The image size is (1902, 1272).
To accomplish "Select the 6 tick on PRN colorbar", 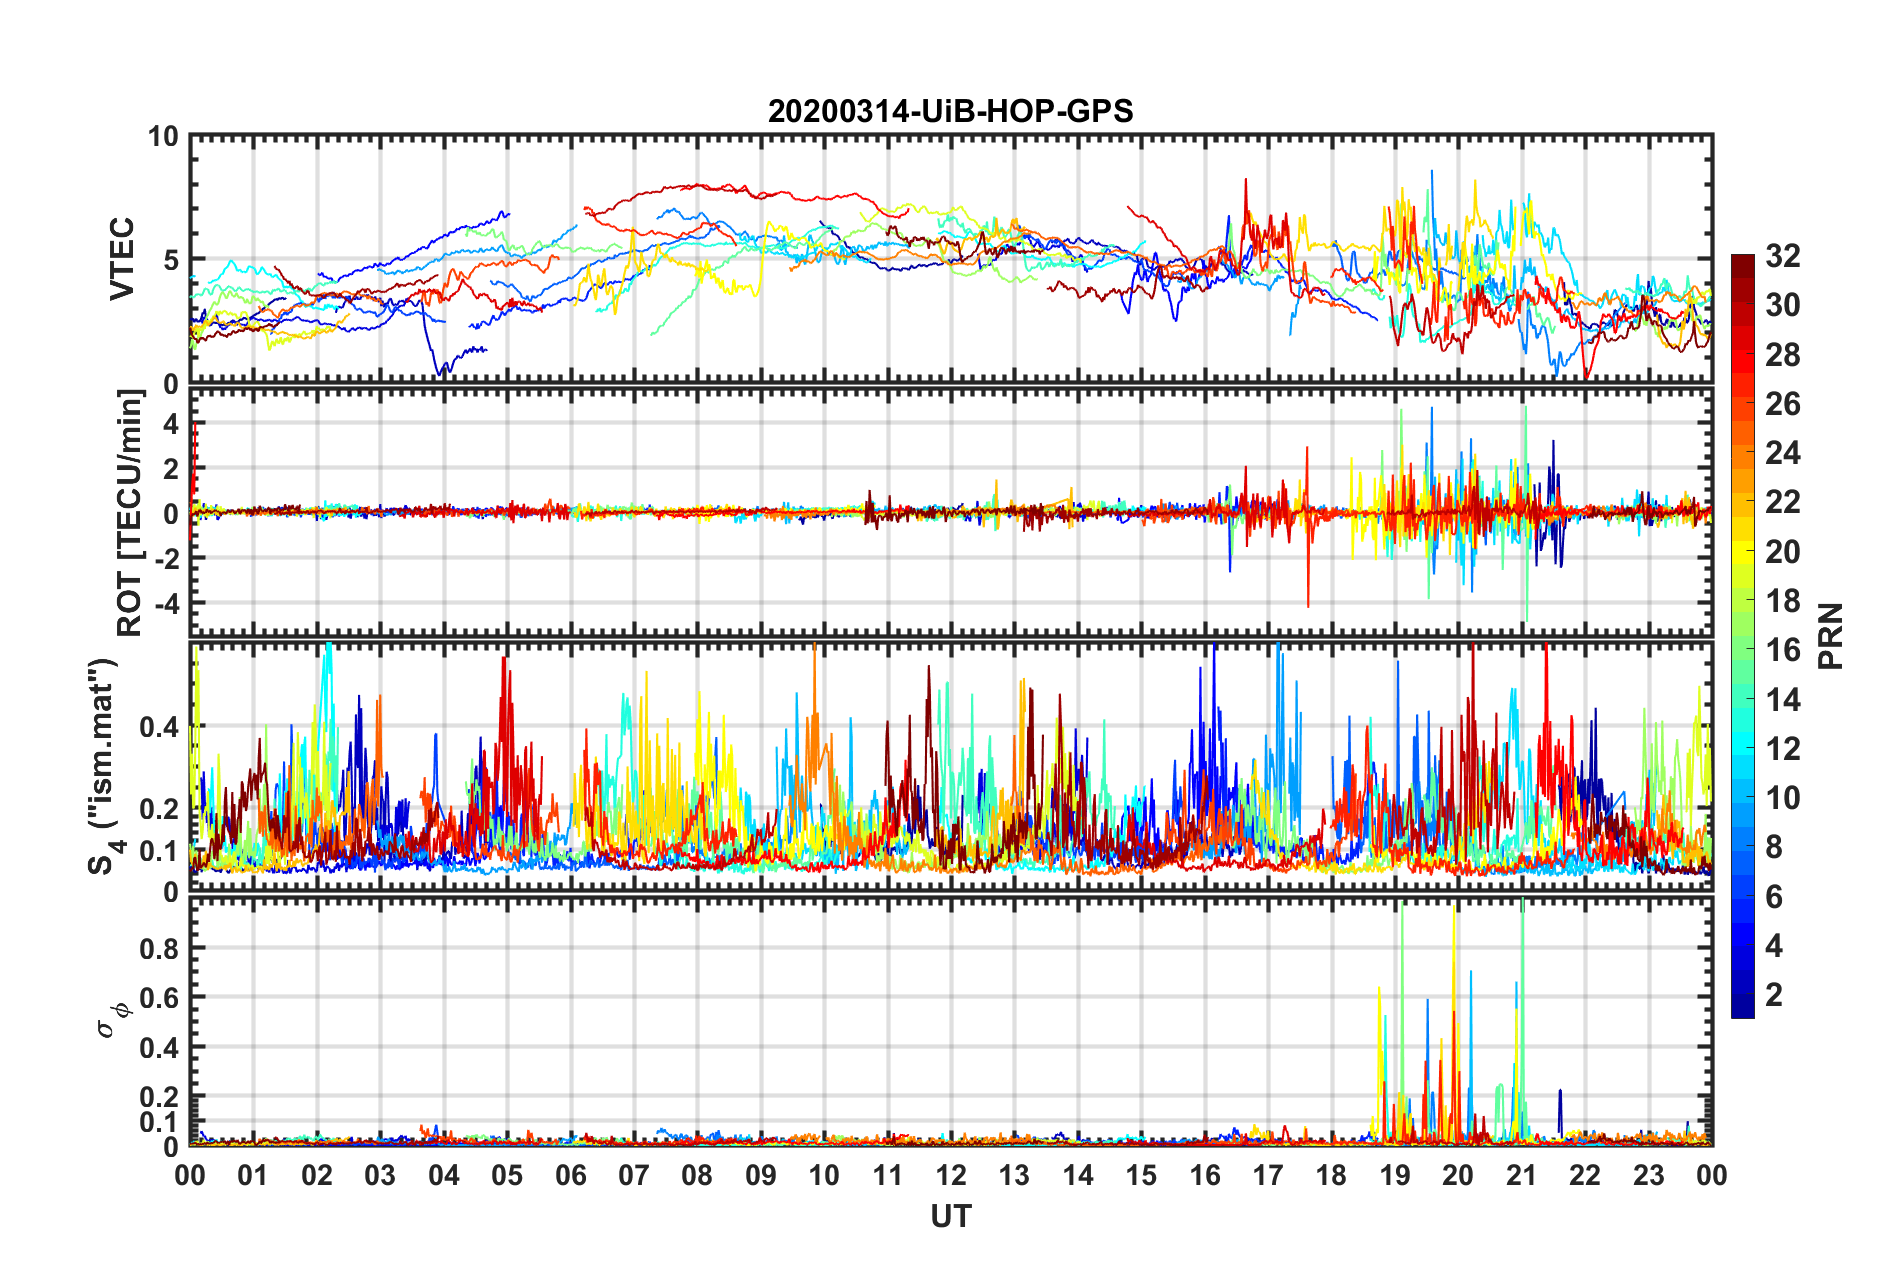I will tap(1774, 897).
